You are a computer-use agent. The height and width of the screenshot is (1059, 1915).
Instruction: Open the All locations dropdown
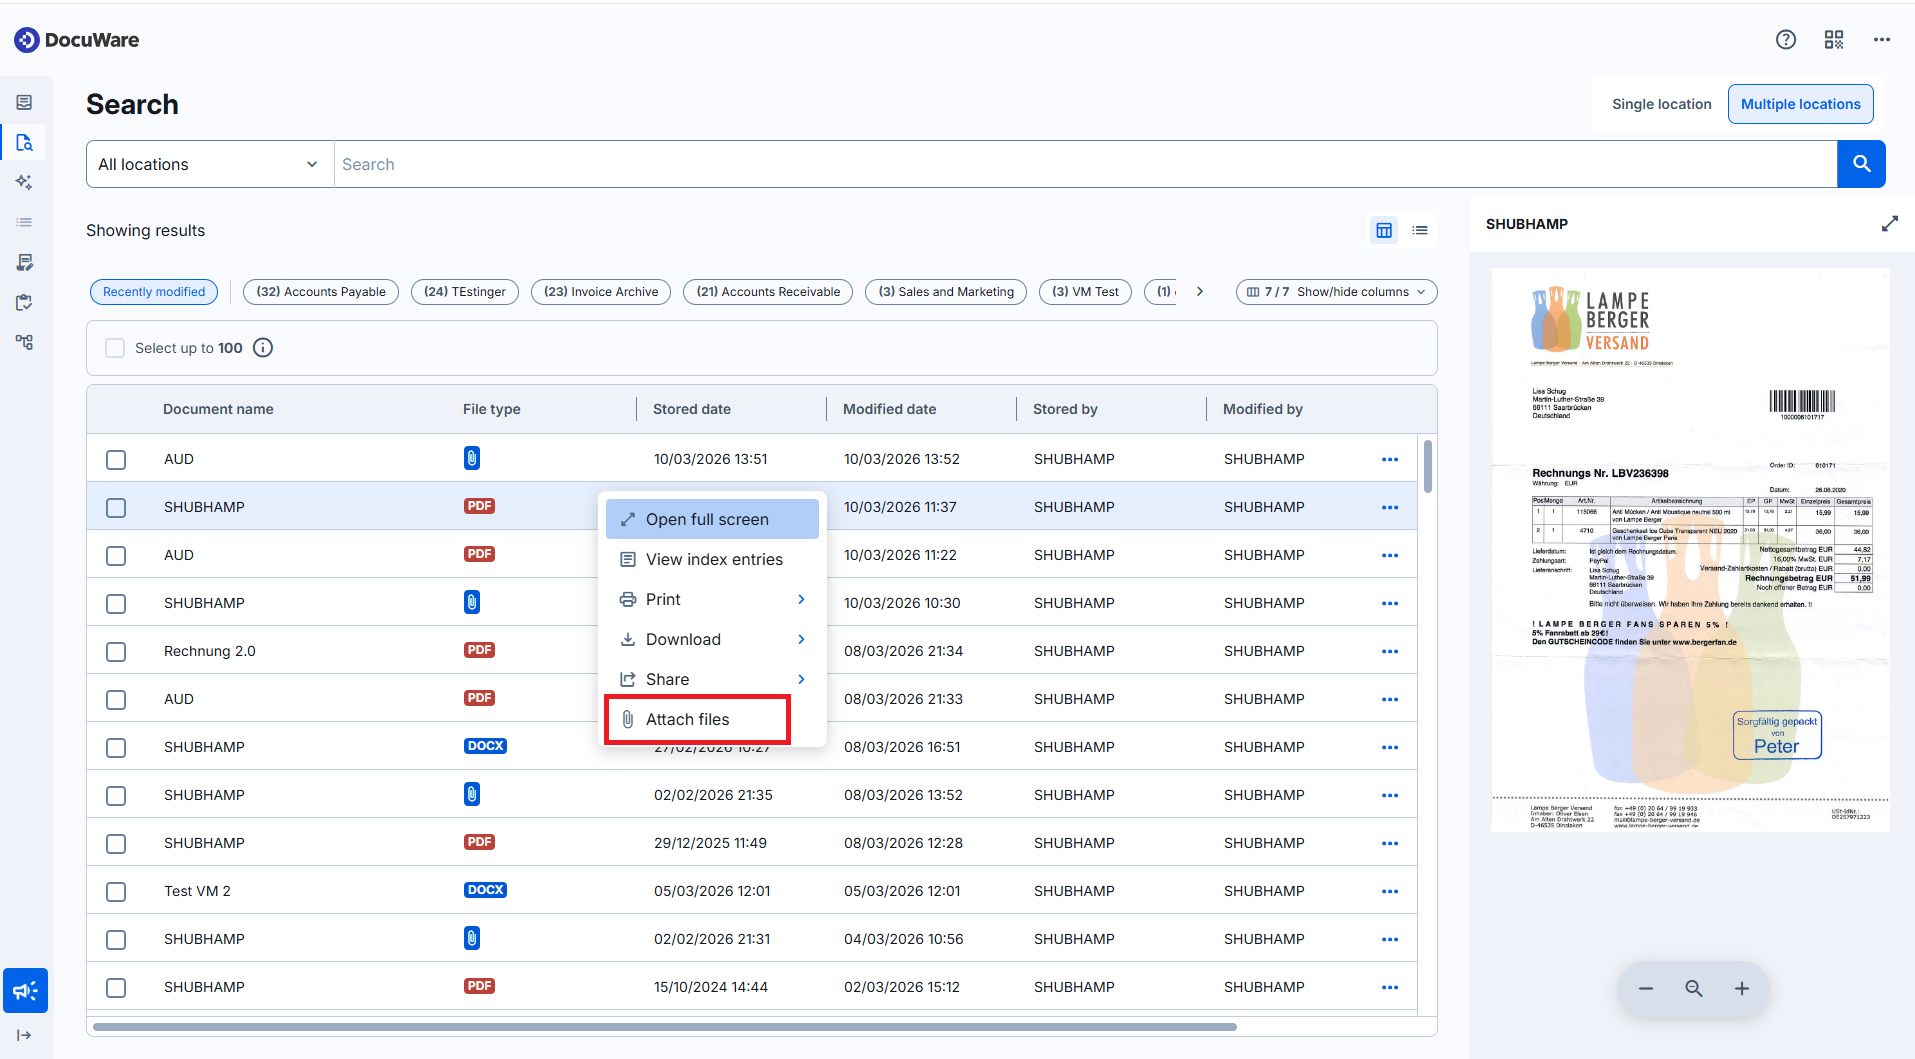(x=210, y=164)
